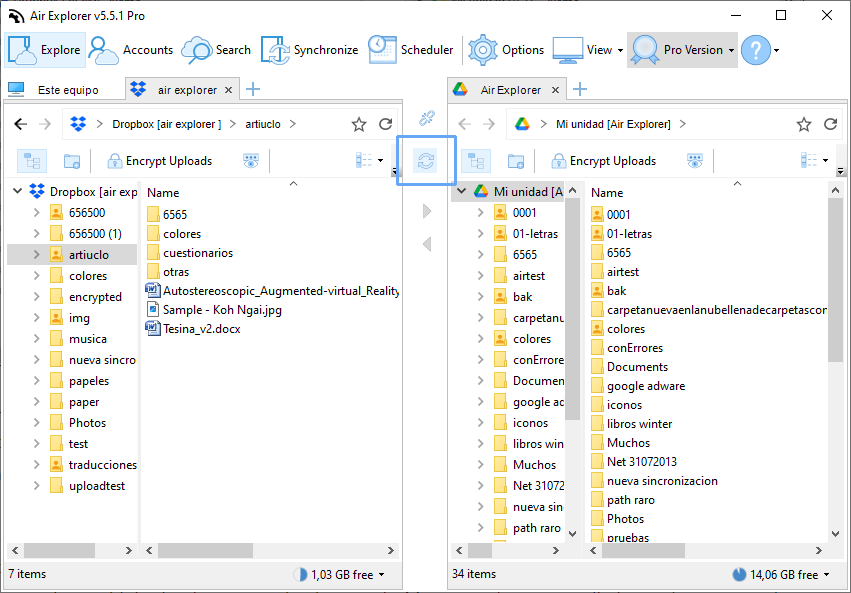The image size is (851, 593).
Task: Sort Dropbox file list by Name column
Action: click(163, 193)
